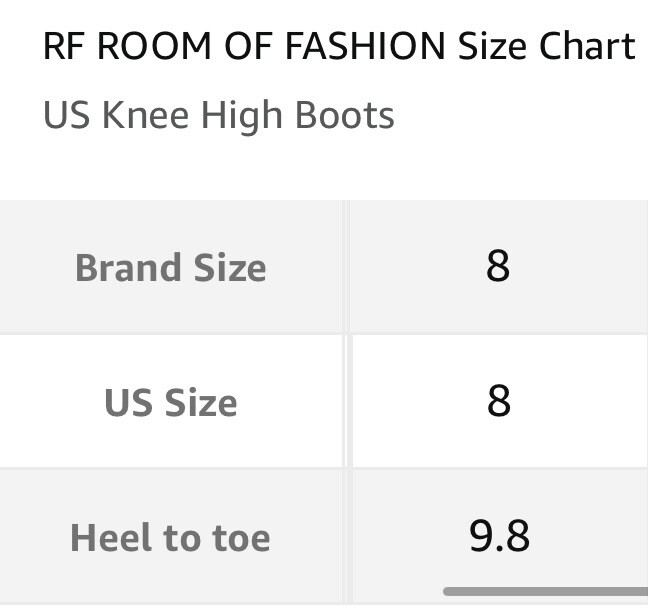Image resolution: width=648 pixels, height=616 pixels.
Task: Click the Brand Size value 8 cell
Action: (x=498, y=267)
